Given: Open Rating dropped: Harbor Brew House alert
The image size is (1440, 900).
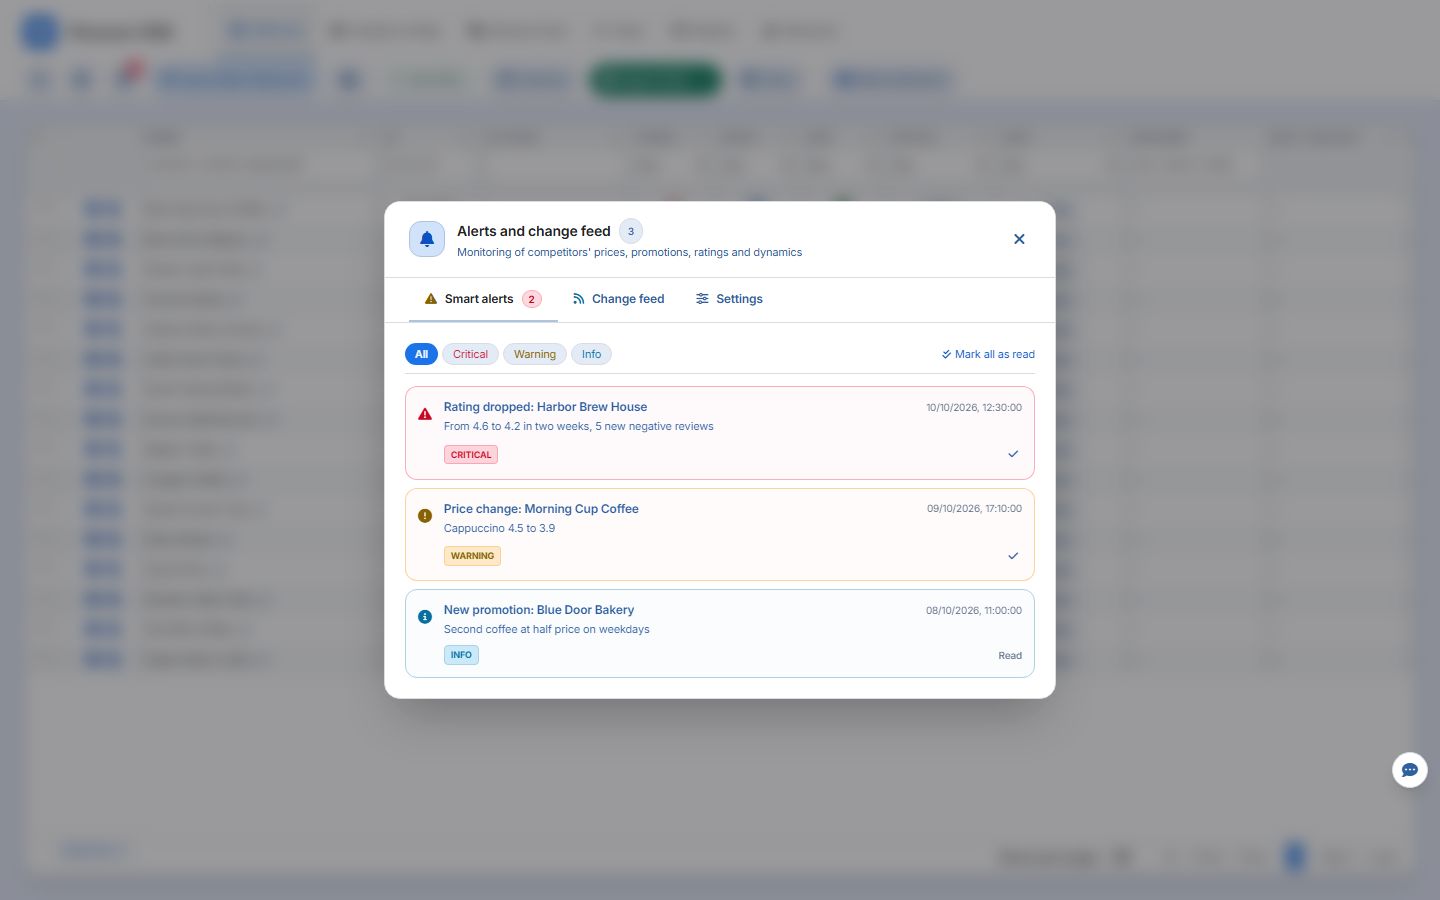Looking at the screenshot, I should [x=720, y=433].
